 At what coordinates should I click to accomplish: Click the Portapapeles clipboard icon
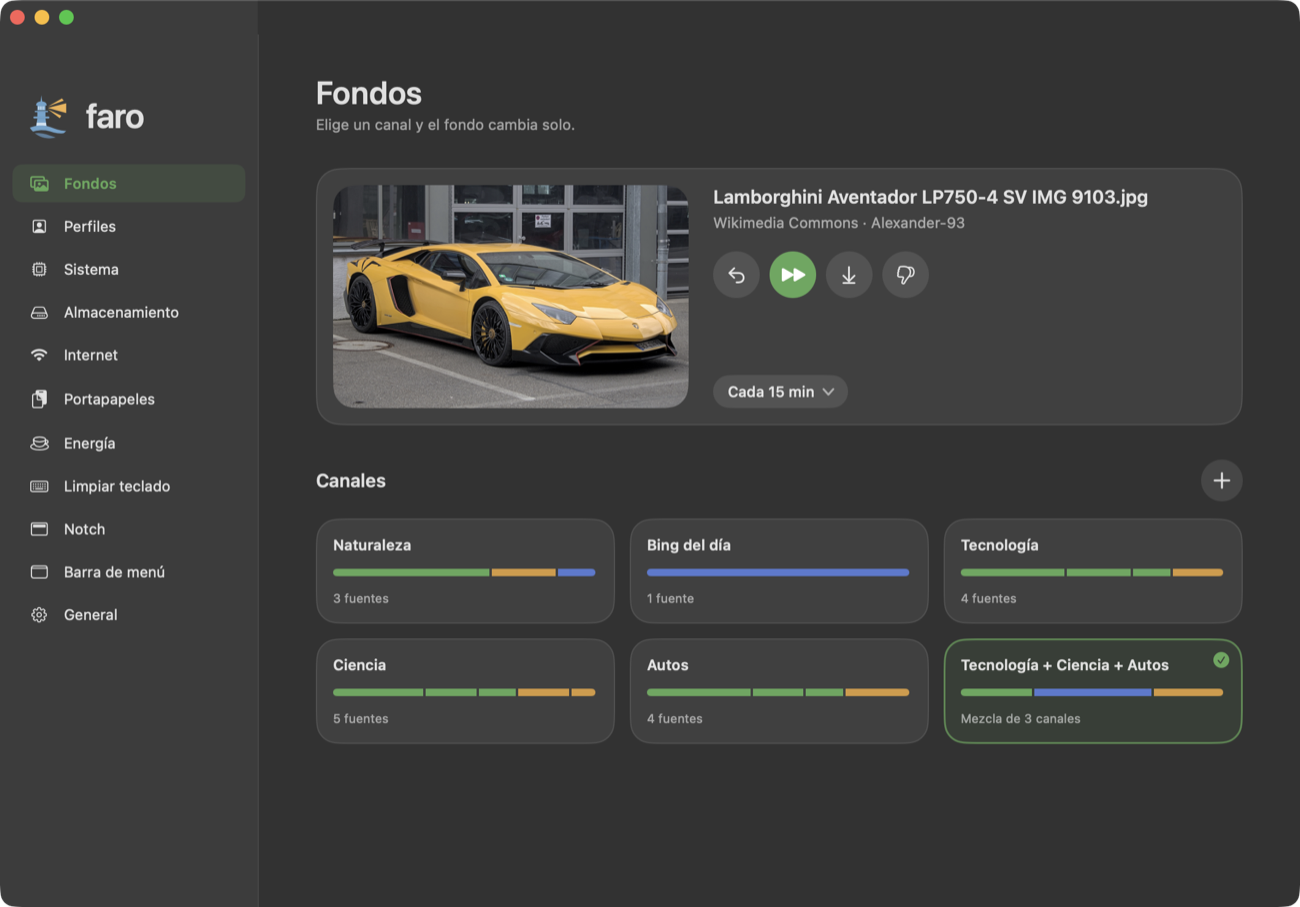click(x=39, y=399)
